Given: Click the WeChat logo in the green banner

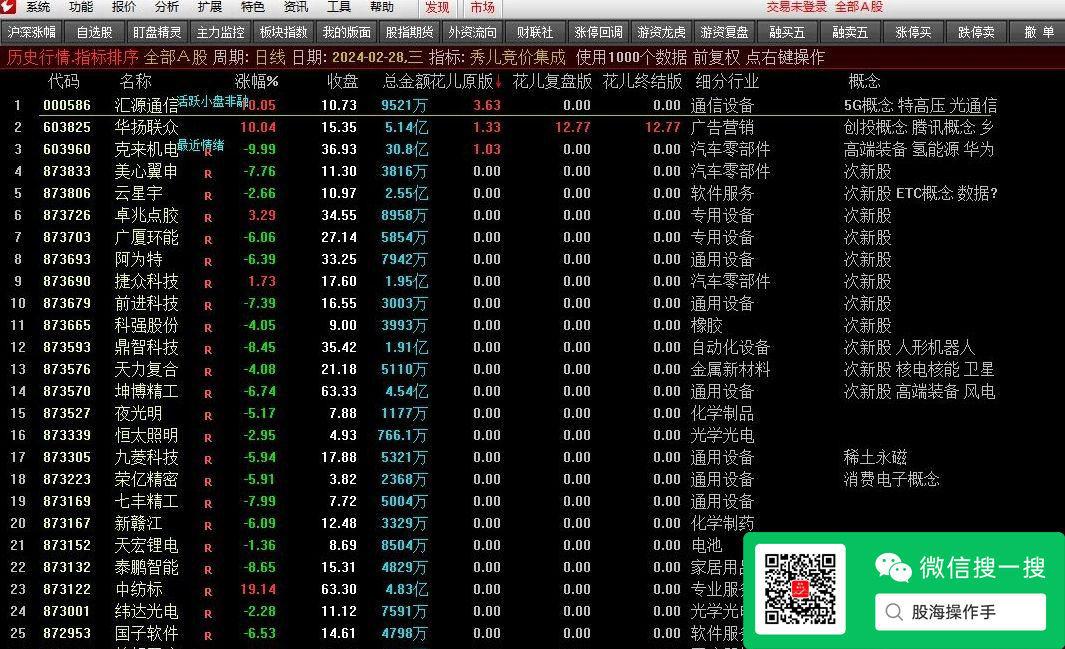Looking at the screenshot, I should click(892, 568).
